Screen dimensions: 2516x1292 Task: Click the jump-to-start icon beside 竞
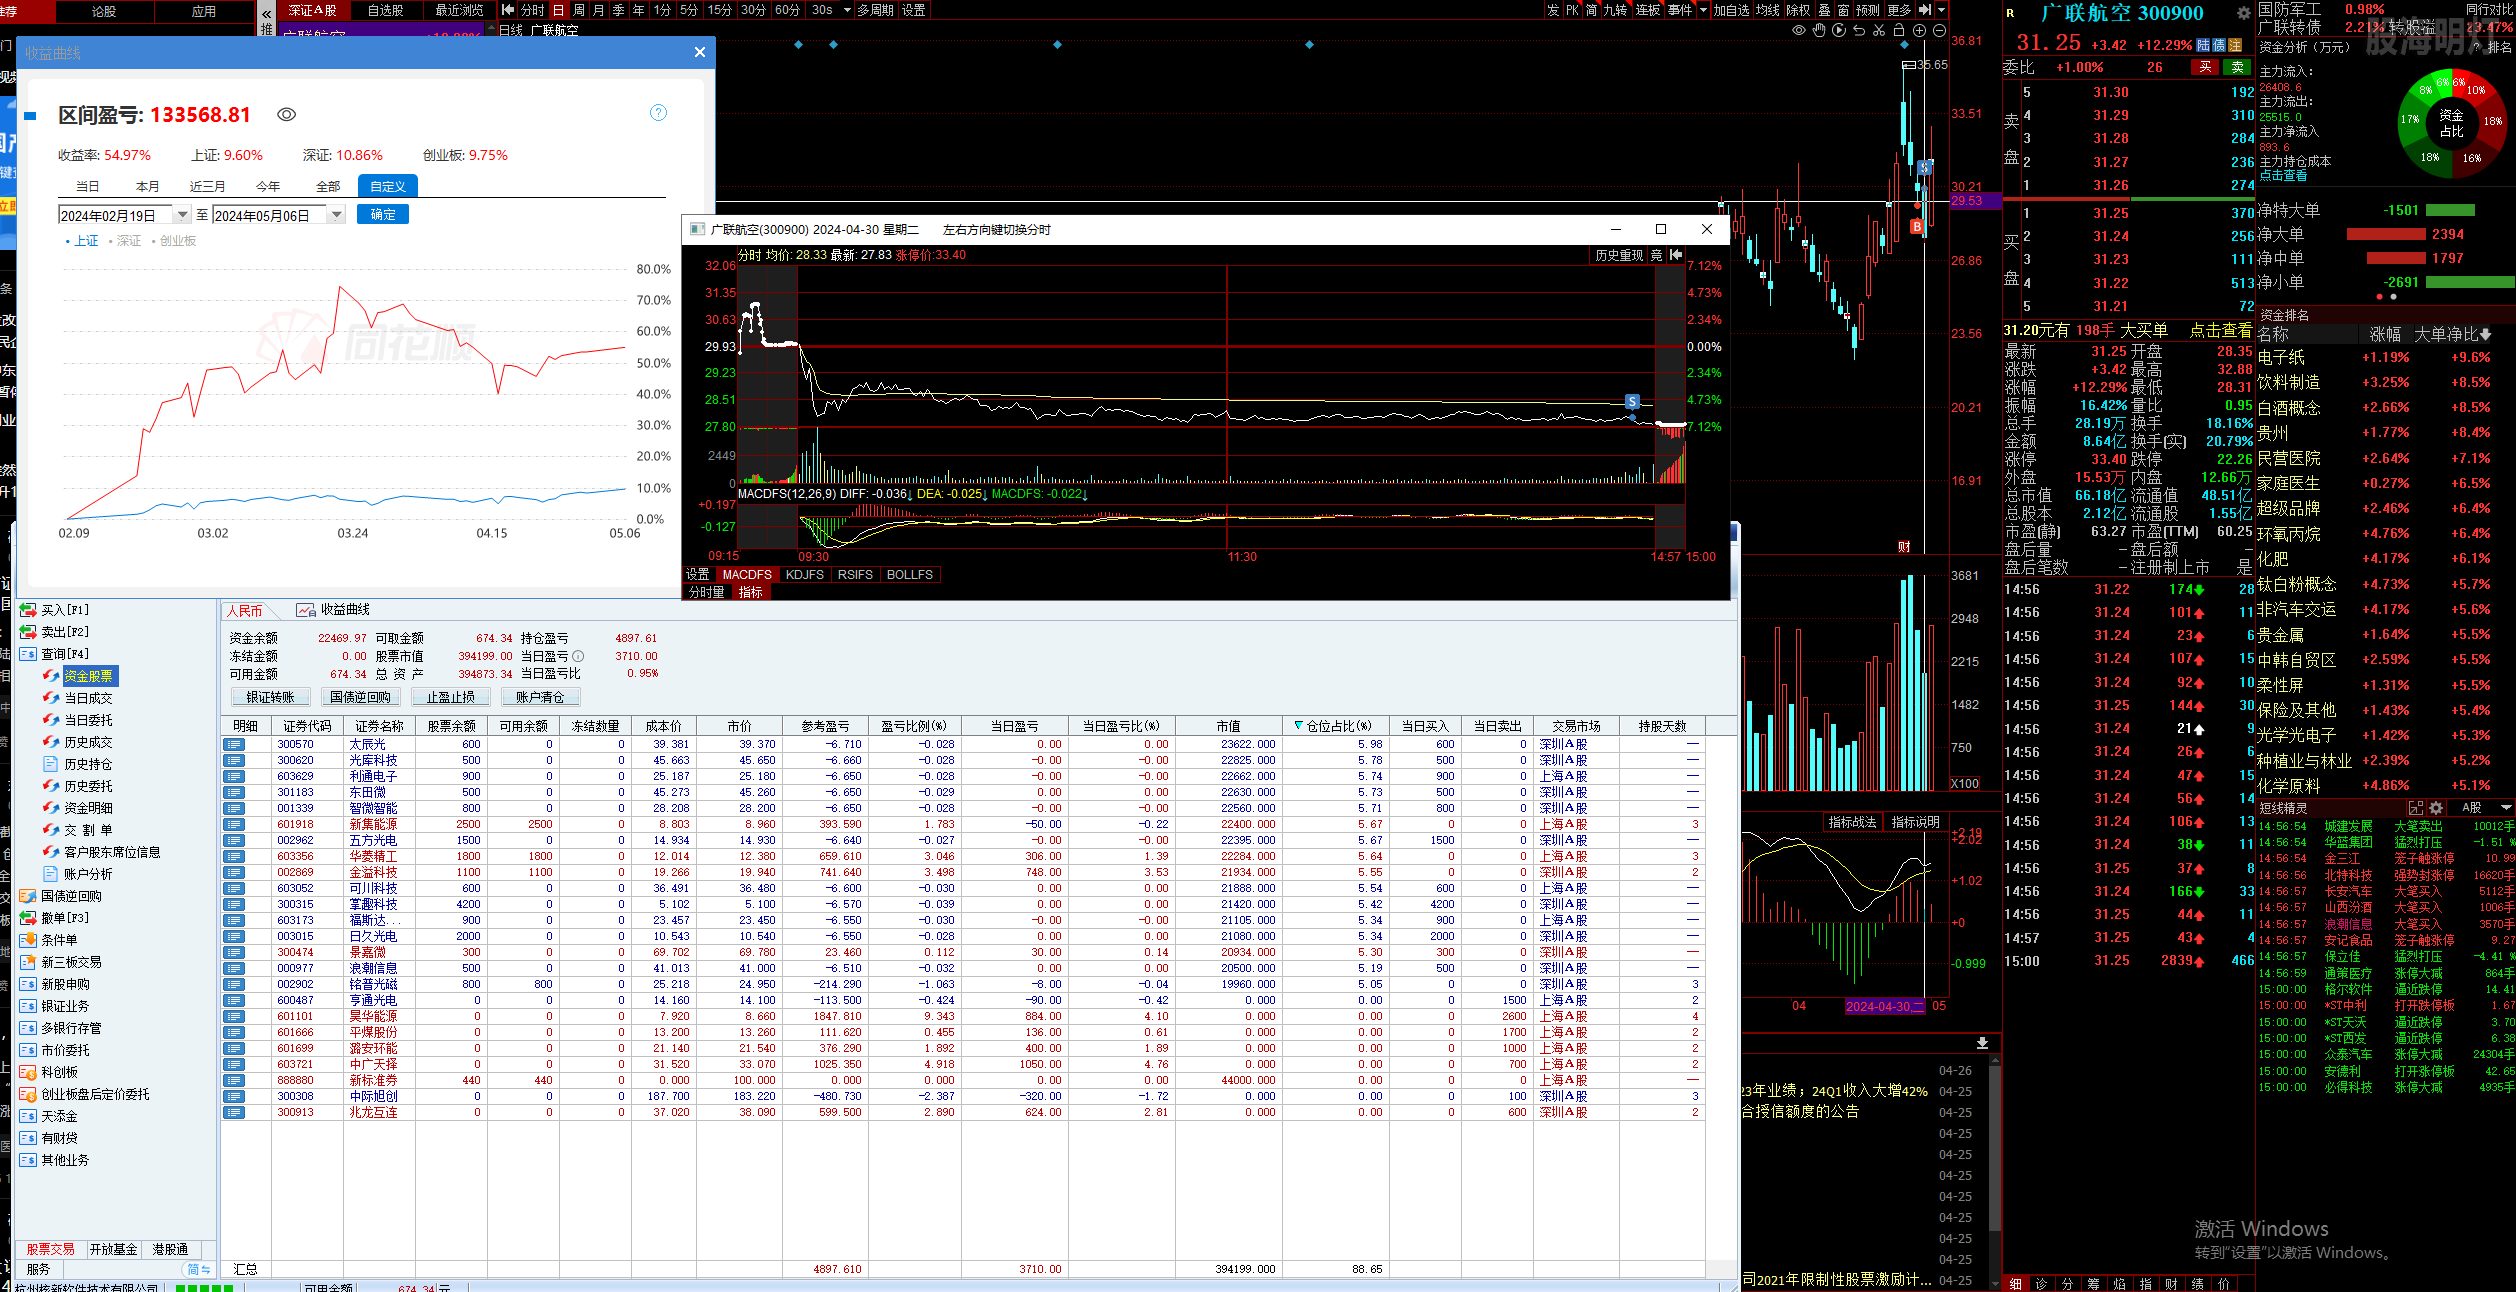pos(1676,255)
